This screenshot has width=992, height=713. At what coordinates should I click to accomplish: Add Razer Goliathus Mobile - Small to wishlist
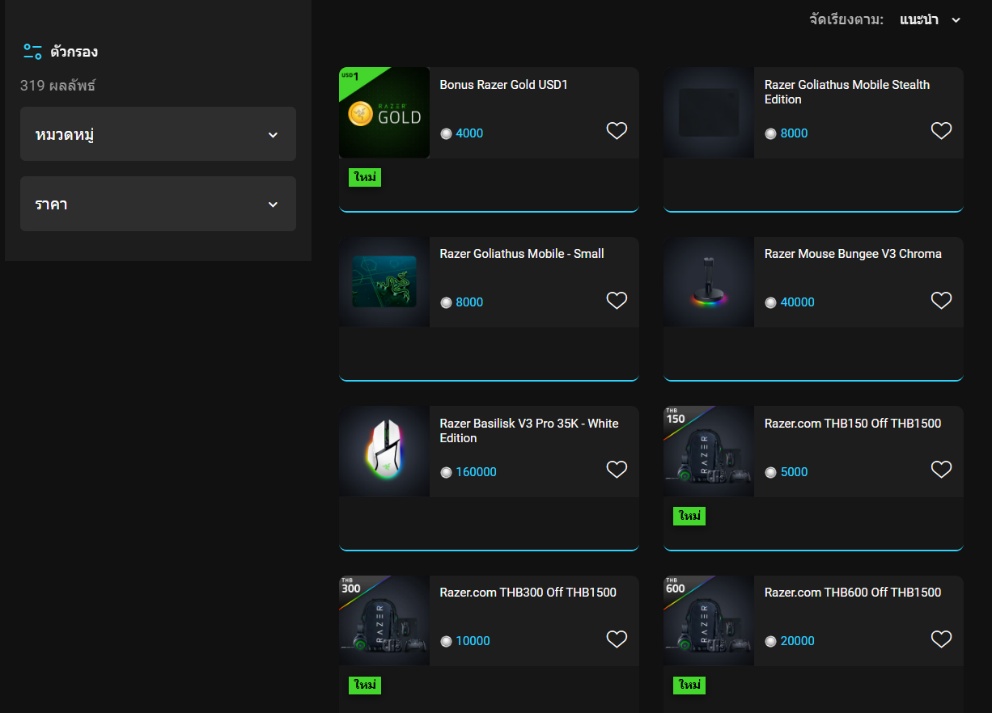617,300
